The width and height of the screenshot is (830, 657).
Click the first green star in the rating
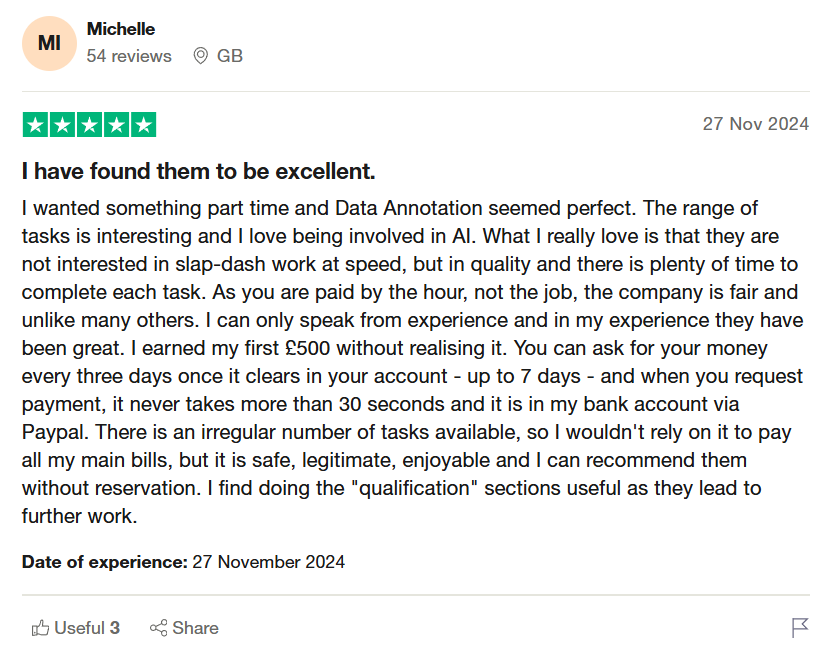click(x=33, y=124)
